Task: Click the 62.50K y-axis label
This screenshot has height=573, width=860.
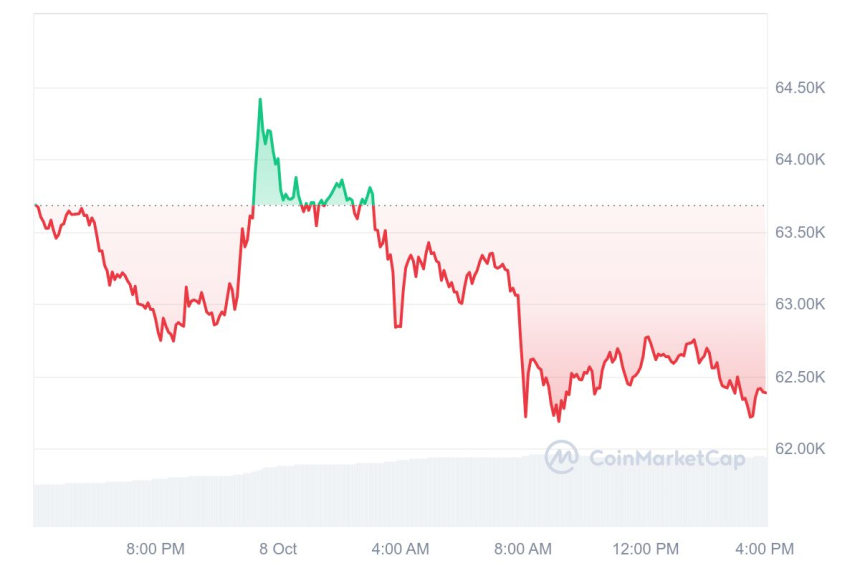Action: click(800, 377)
